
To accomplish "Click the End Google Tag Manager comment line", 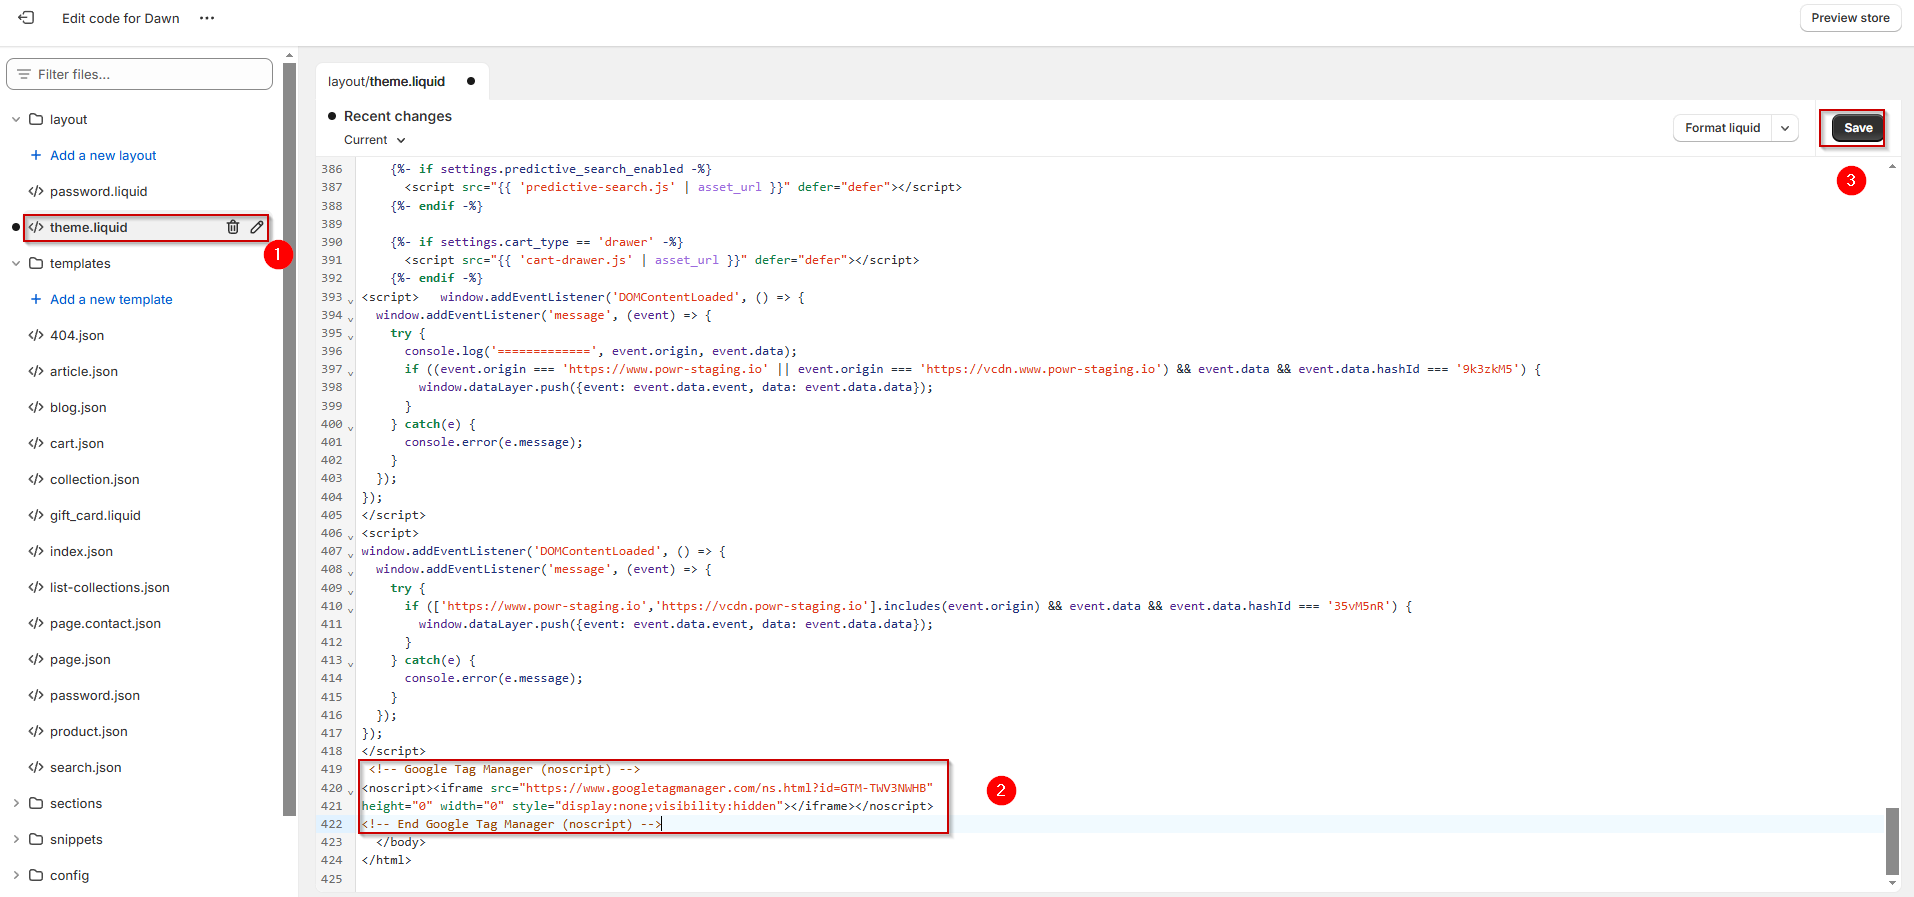I will point(512,824).
